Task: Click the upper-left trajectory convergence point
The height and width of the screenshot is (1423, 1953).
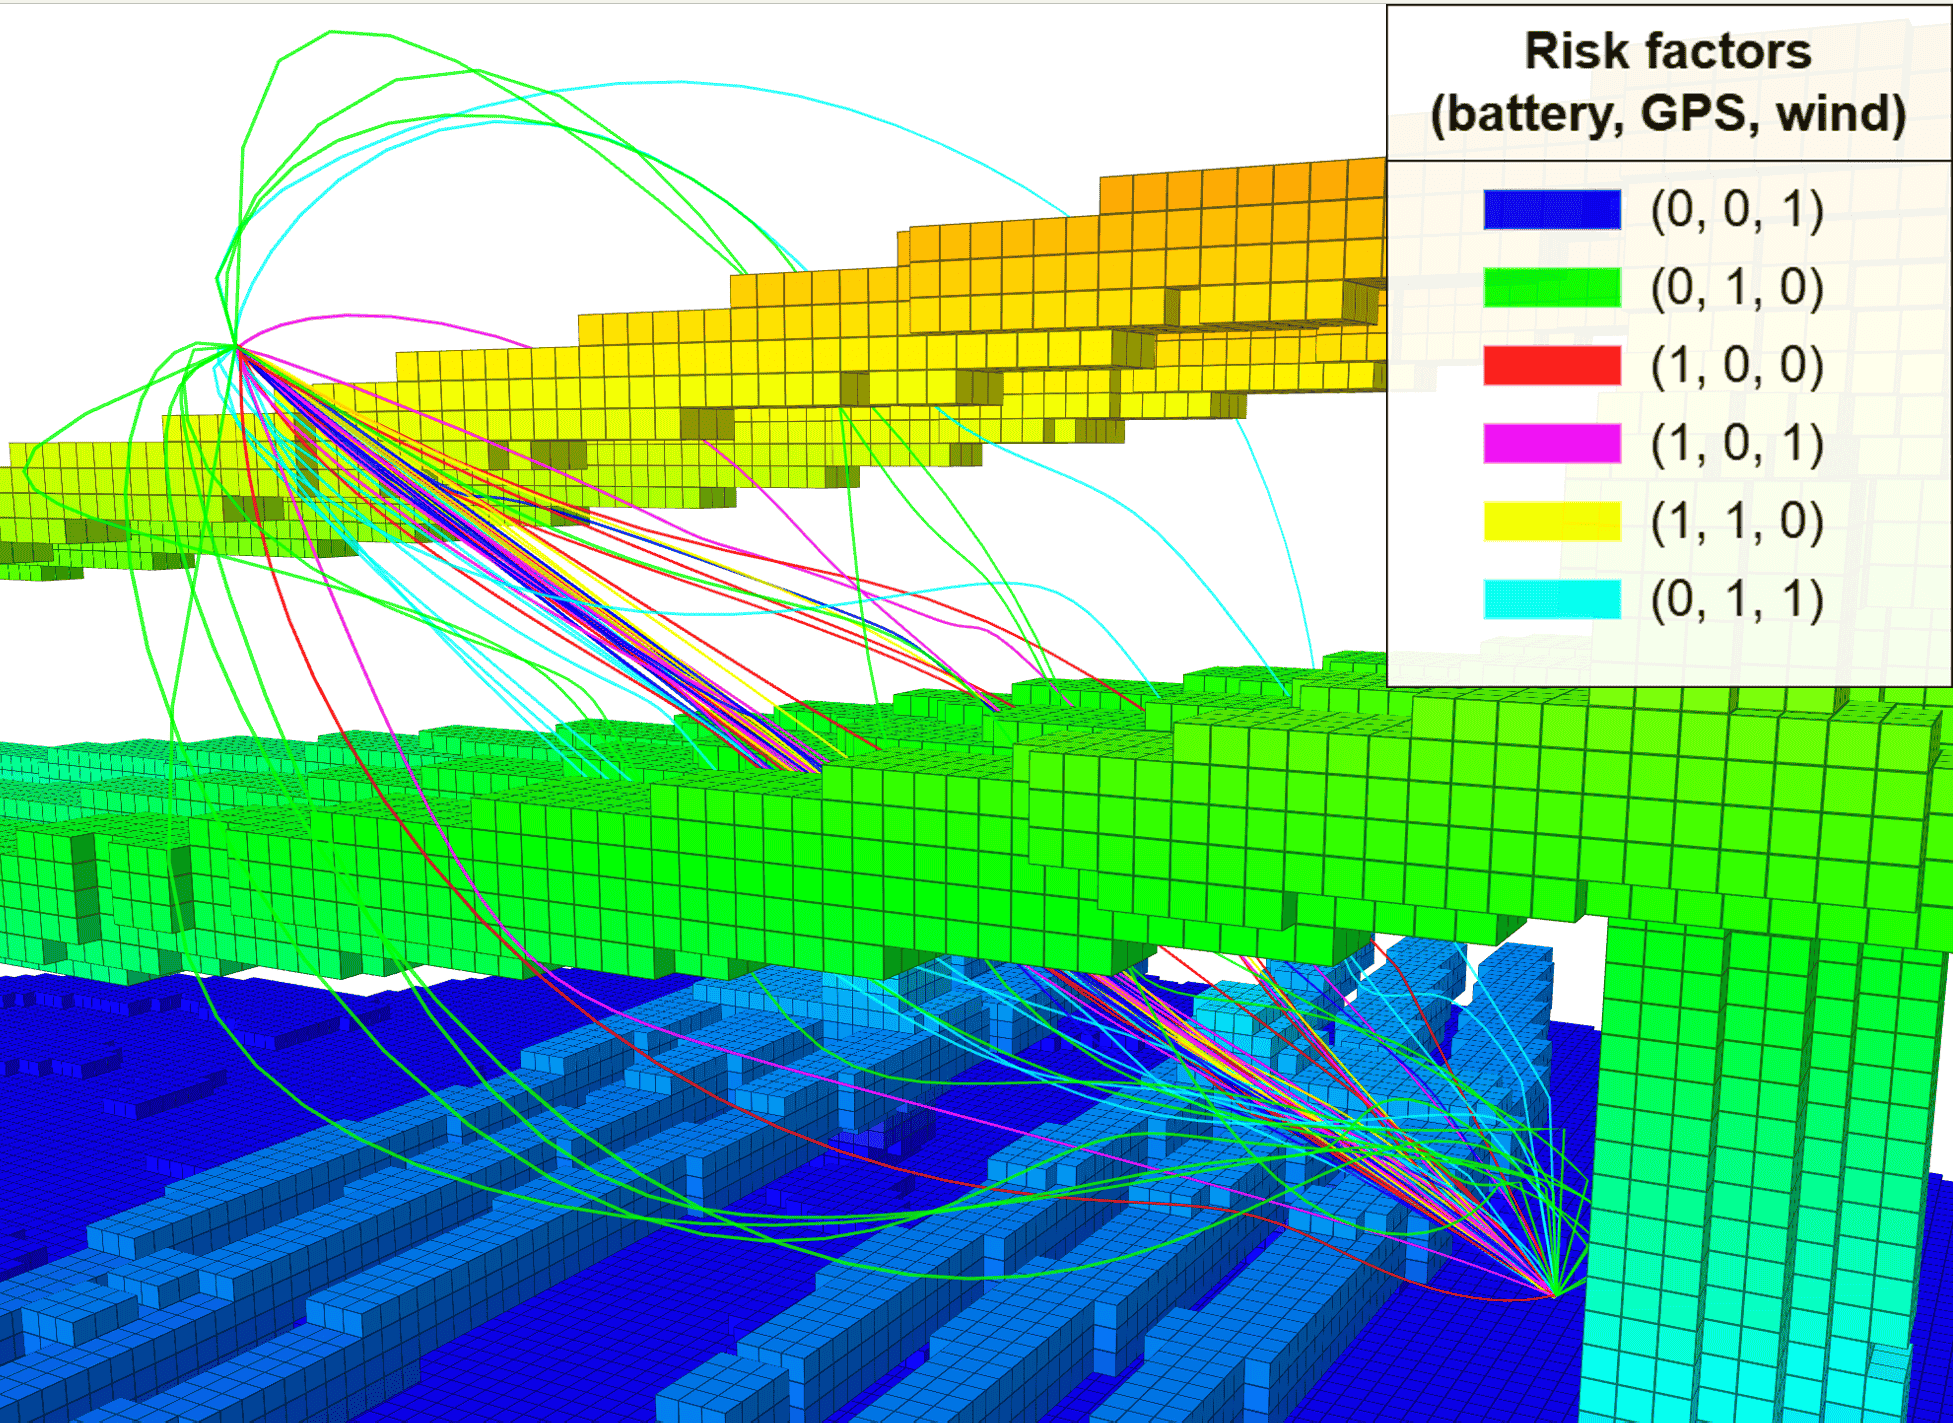Action: coord(237,347)
